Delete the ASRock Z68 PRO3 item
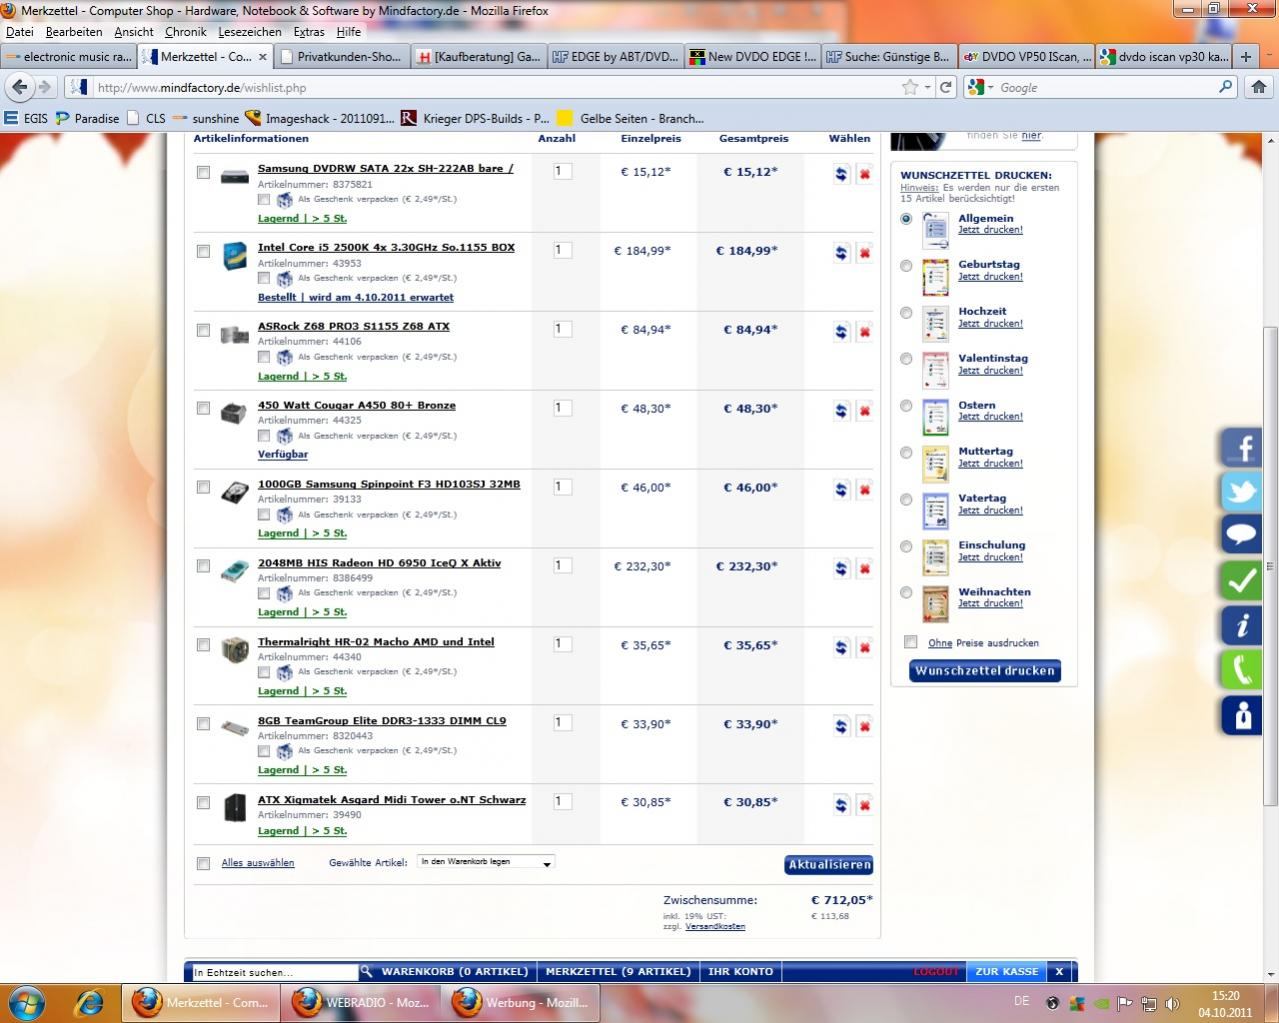The height and width of the screenshot is (1023, 1279). point(865,332)
